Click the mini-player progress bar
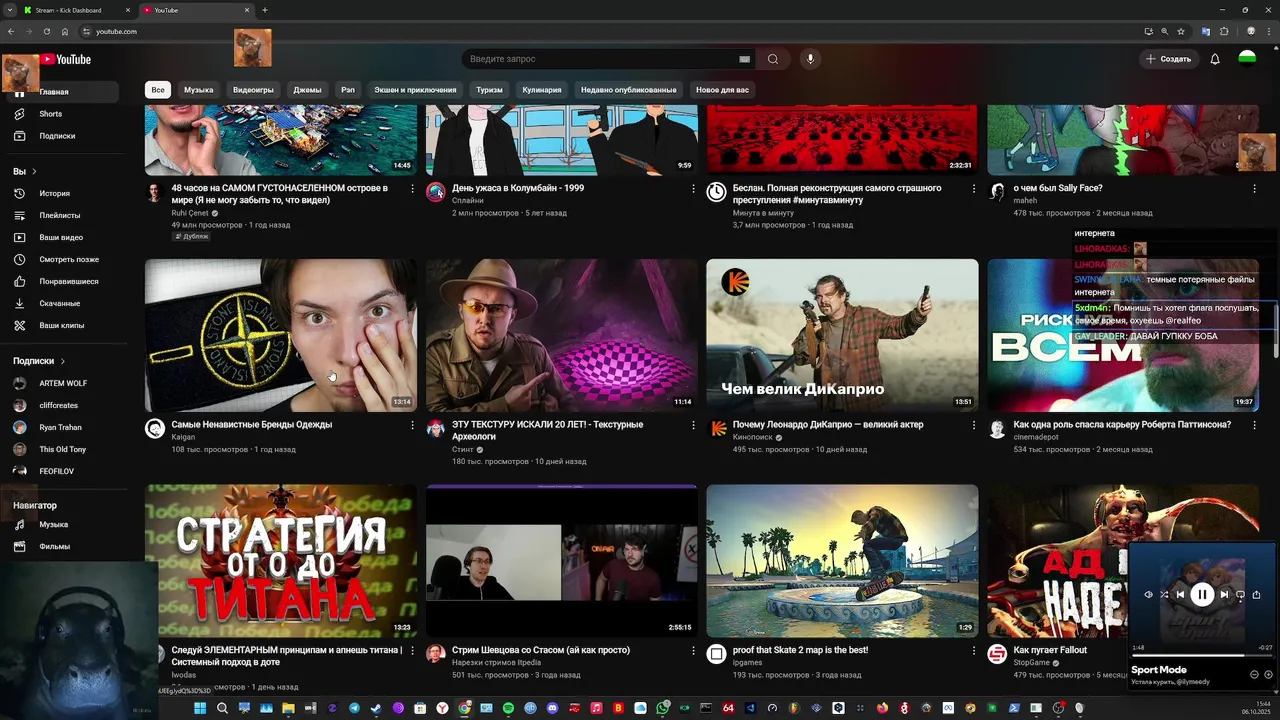 tap(1202, 655)
